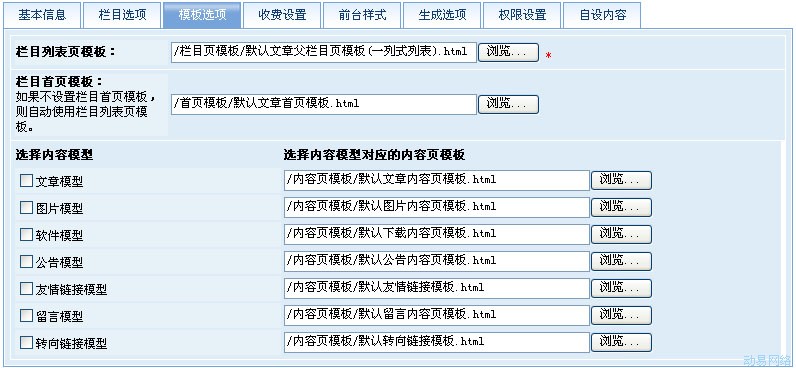
Task: Click 浏览 next to 默认友情链接模板
Action: coord(621,288)
